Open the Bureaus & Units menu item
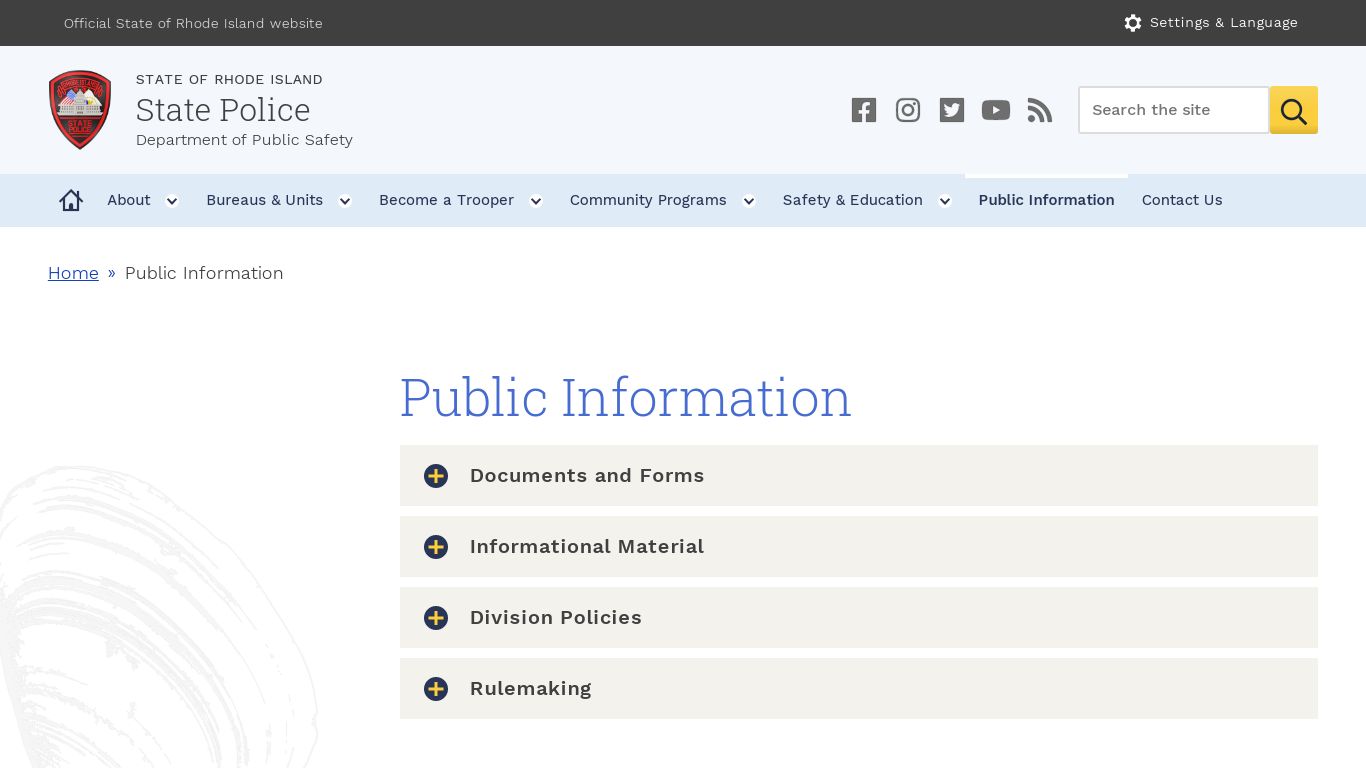Viewport: 1366px width, 768px height. (265, 200)
